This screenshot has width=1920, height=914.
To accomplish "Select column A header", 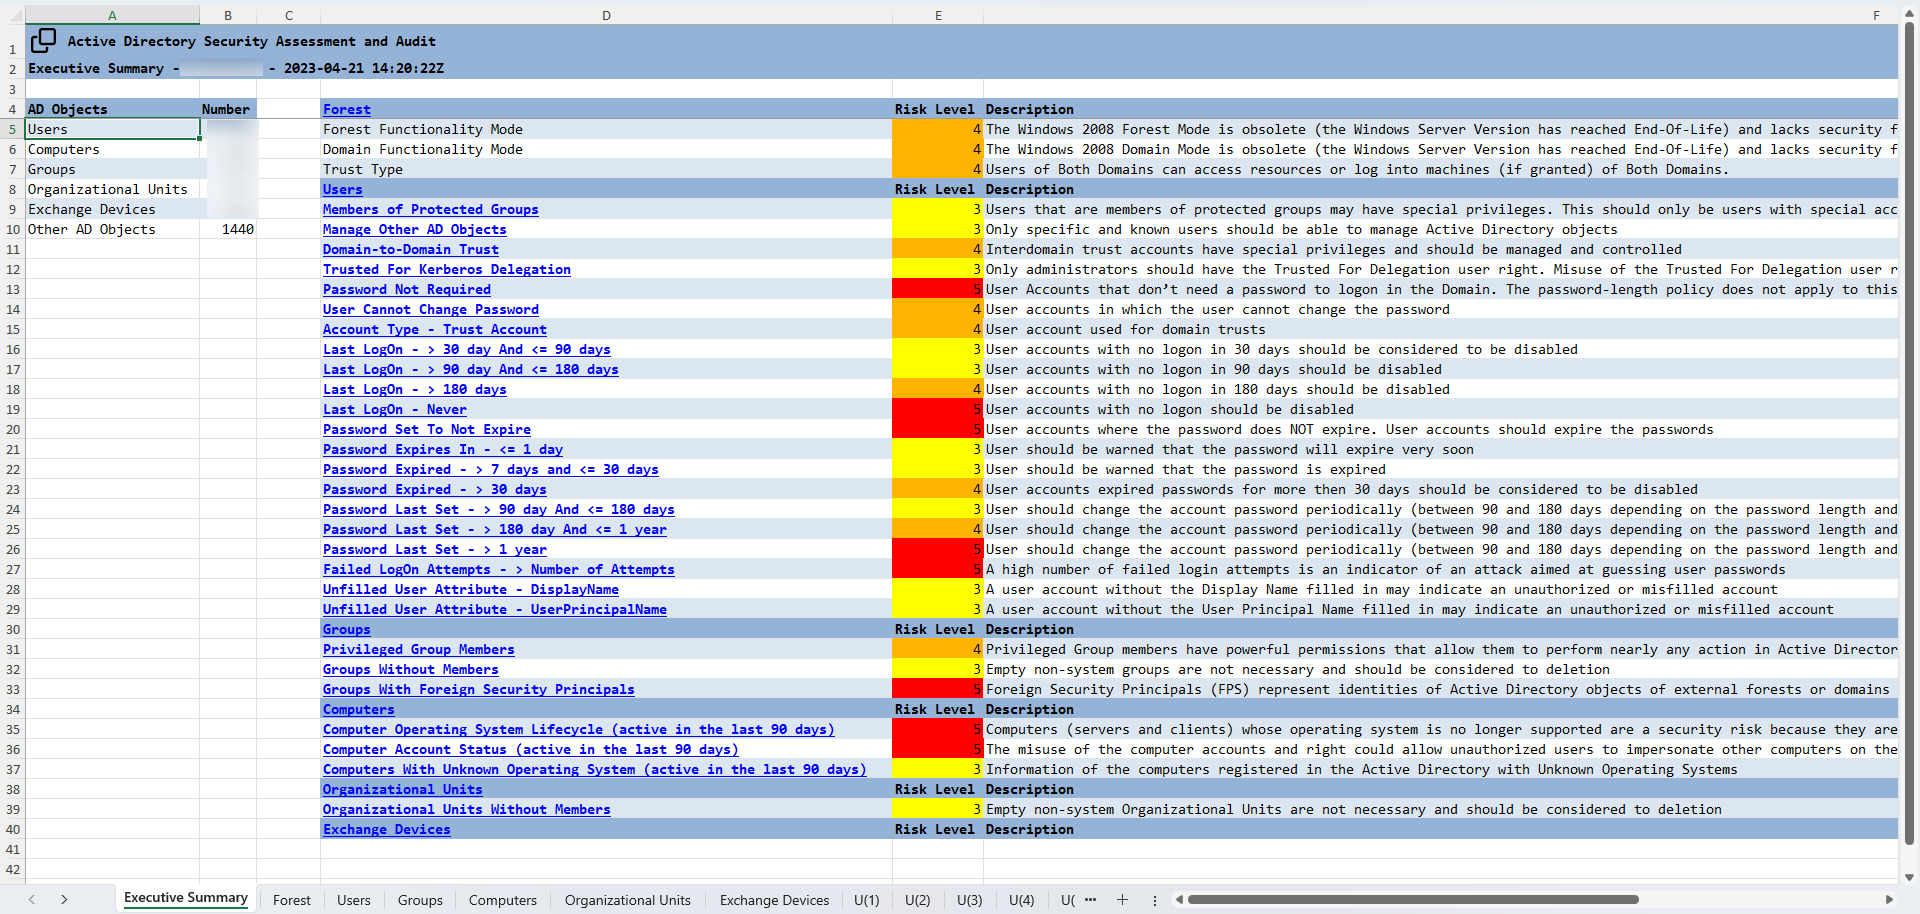I will 112,15.
